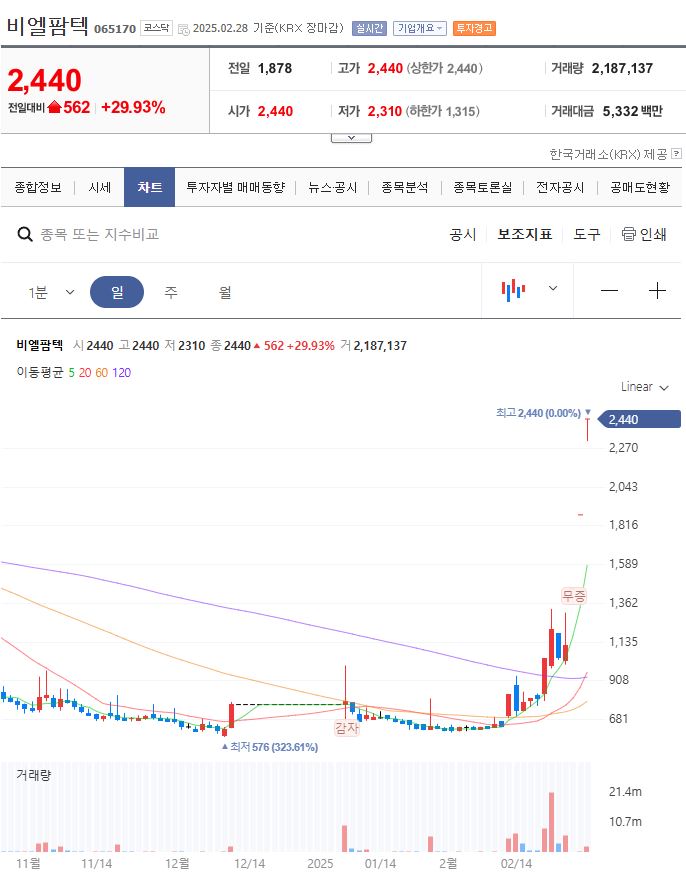Click the 보조지표 indicators button
The width and height of the screenshot is (686, 894).
click(525, 234)
